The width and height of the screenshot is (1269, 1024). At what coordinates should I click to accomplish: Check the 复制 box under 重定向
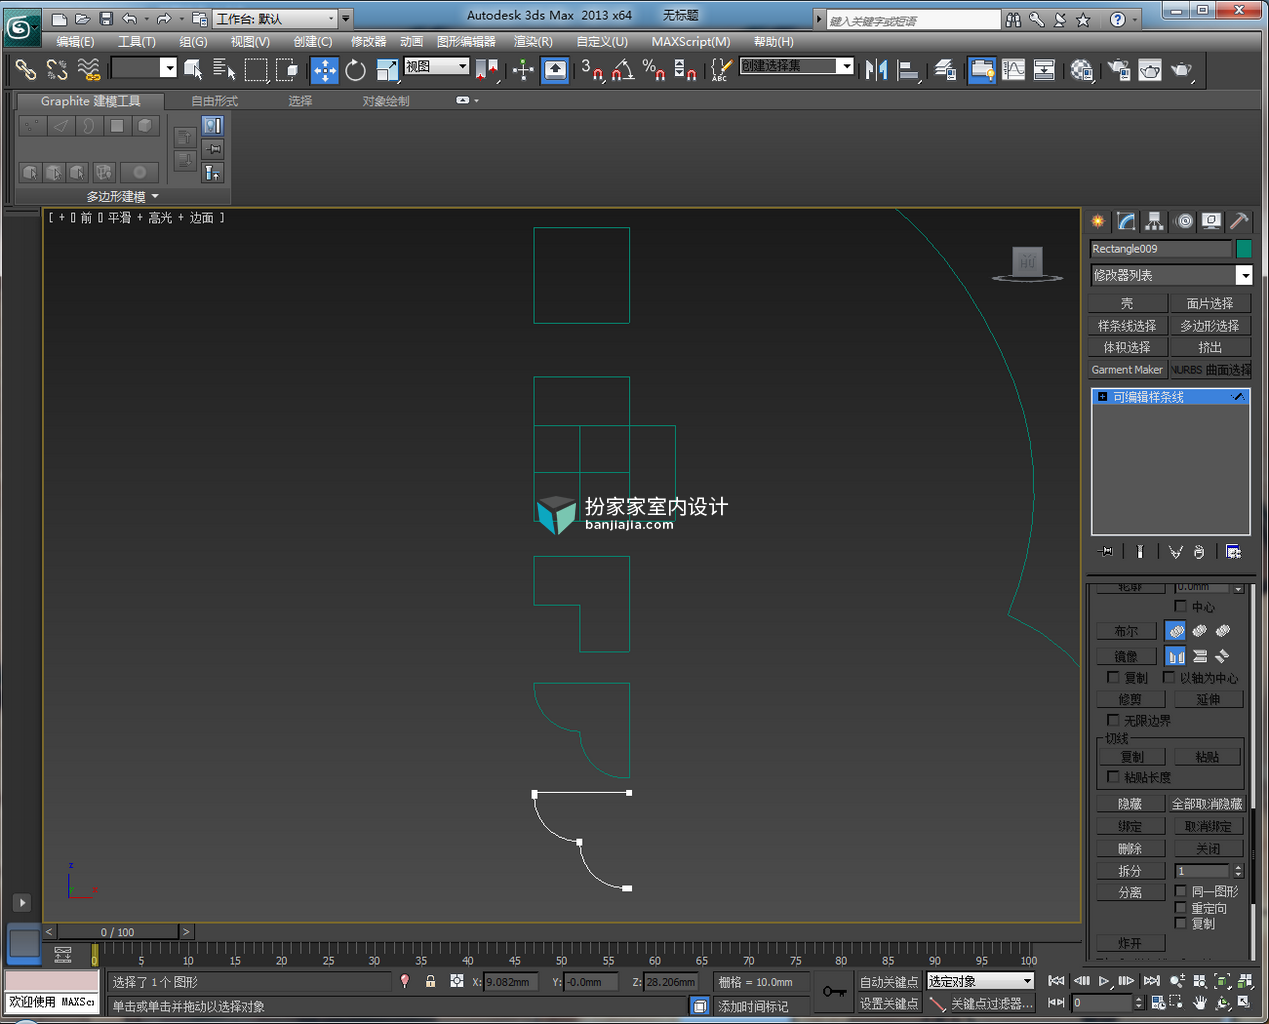pos(1180,923)
